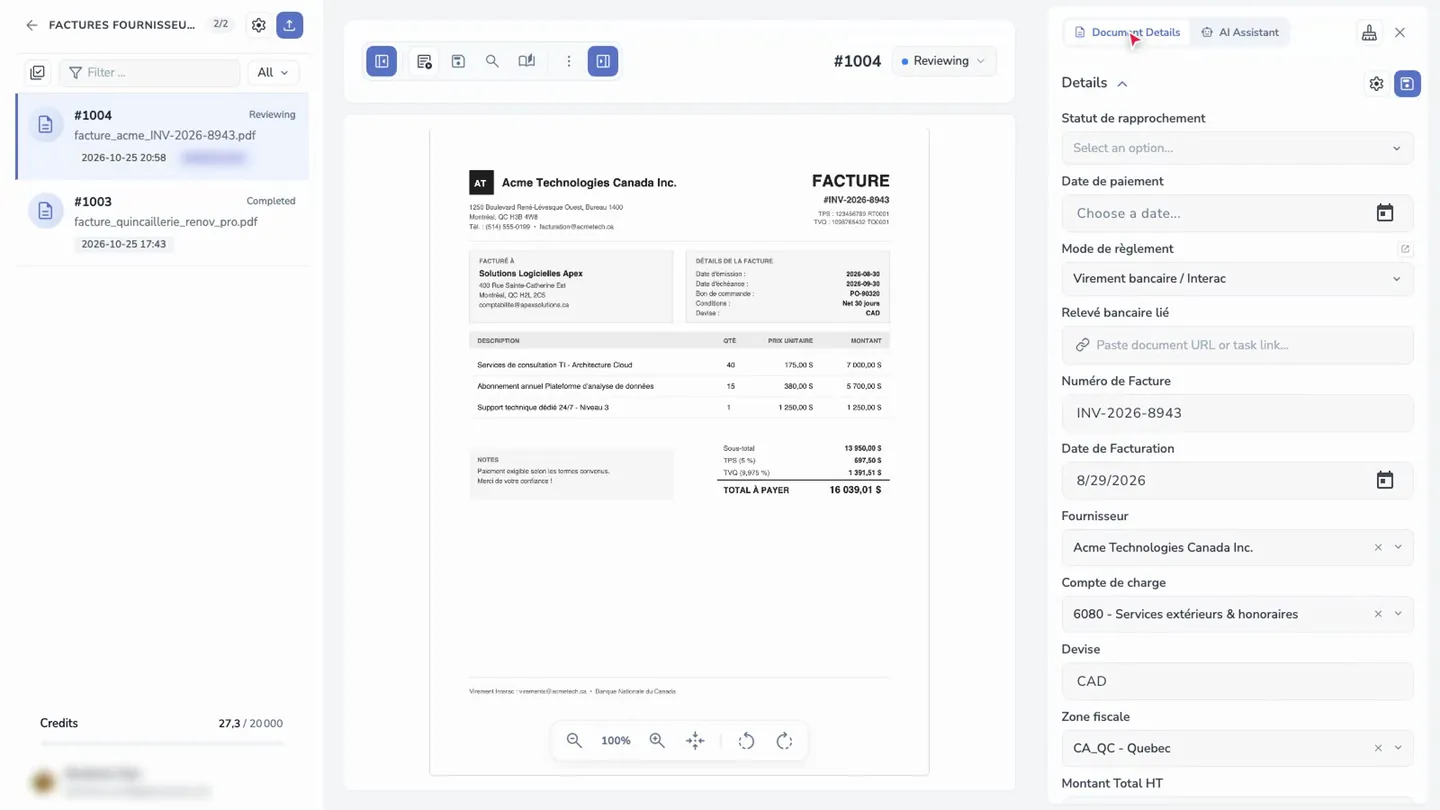Zoom out of the invoice preview
The height and width of the screenshot is (810, 1440).
574,741
